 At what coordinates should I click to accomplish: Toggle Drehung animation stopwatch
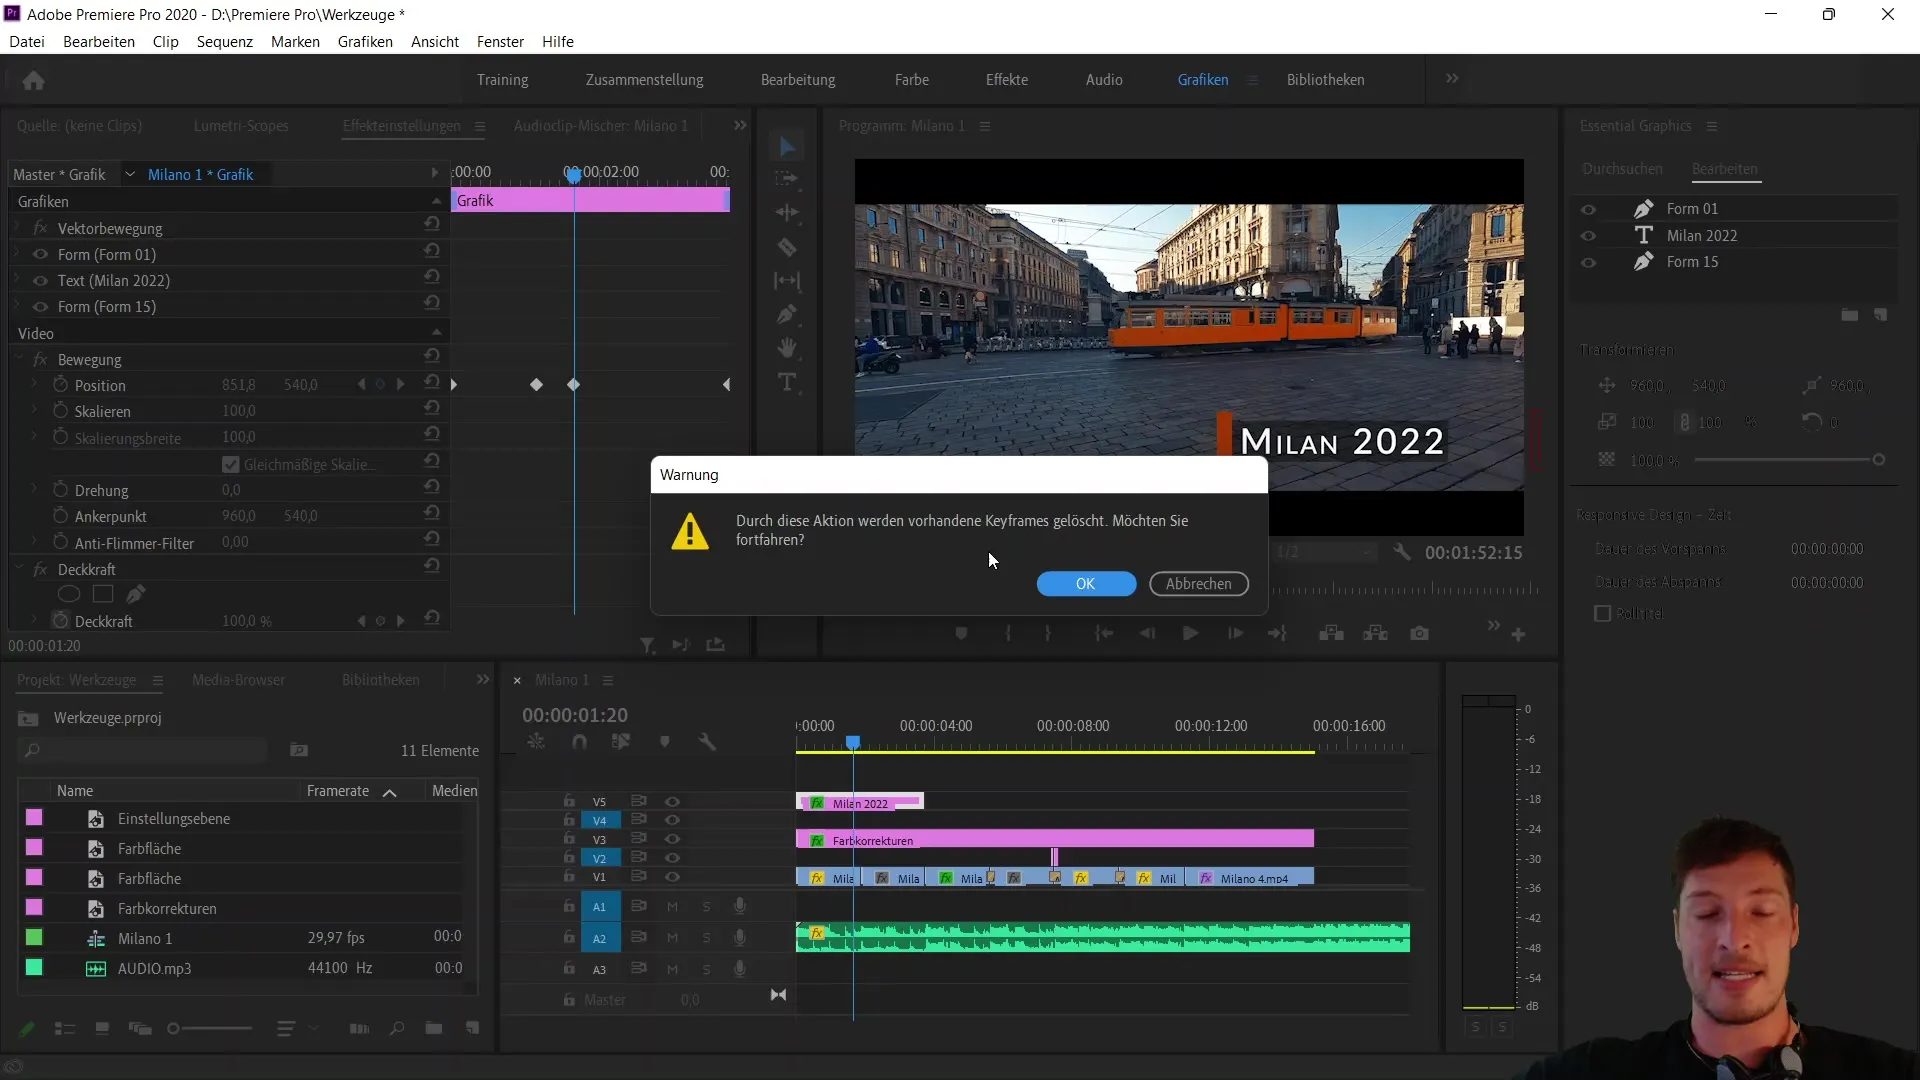click(60, 490)
